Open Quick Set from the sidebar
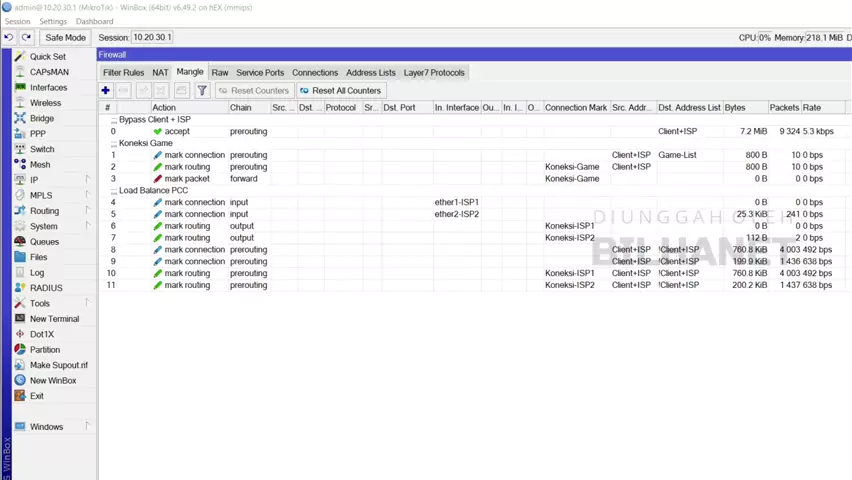Screen dimensions: 852x480 click(47, 57)
